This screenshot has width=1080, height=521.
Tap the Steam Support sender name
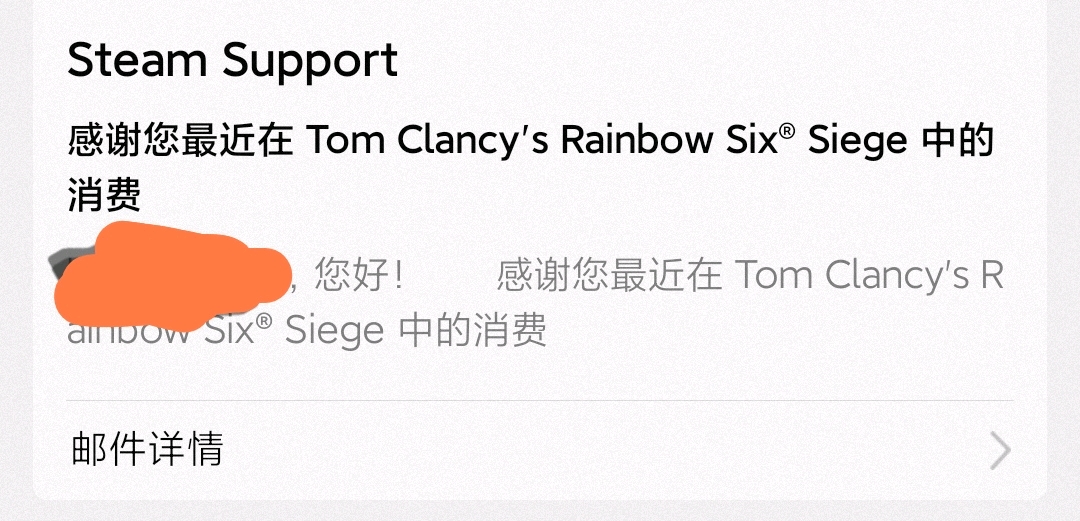coord(233,61)
